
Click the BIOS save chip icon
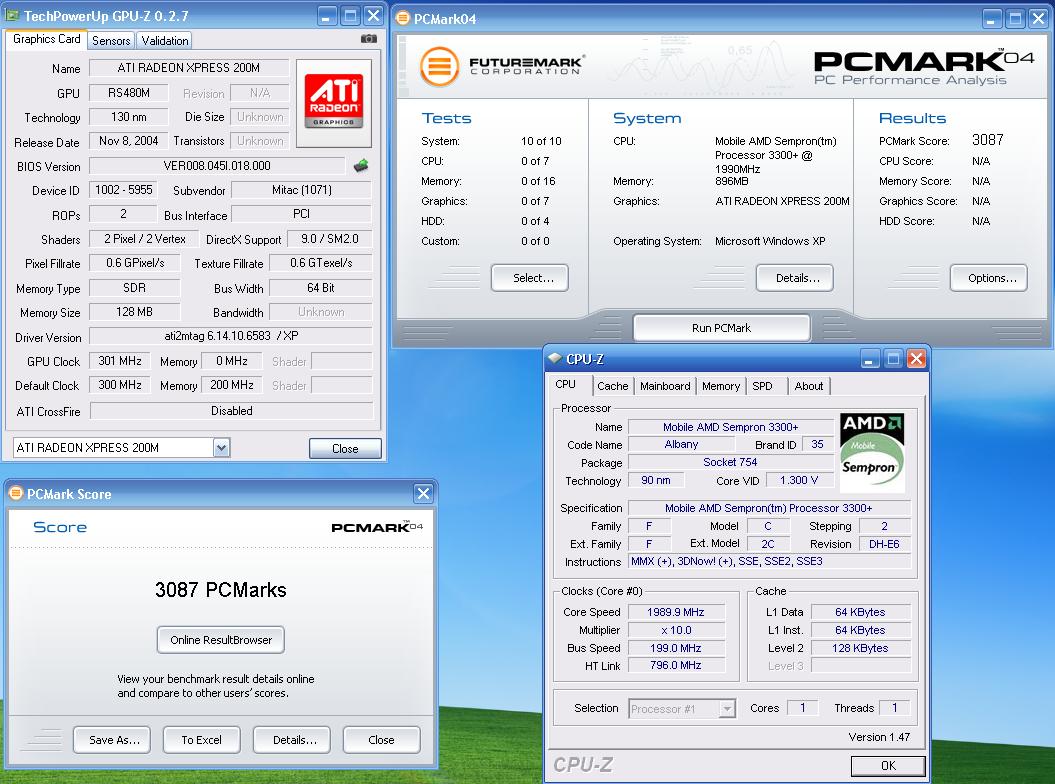point(361,165)
